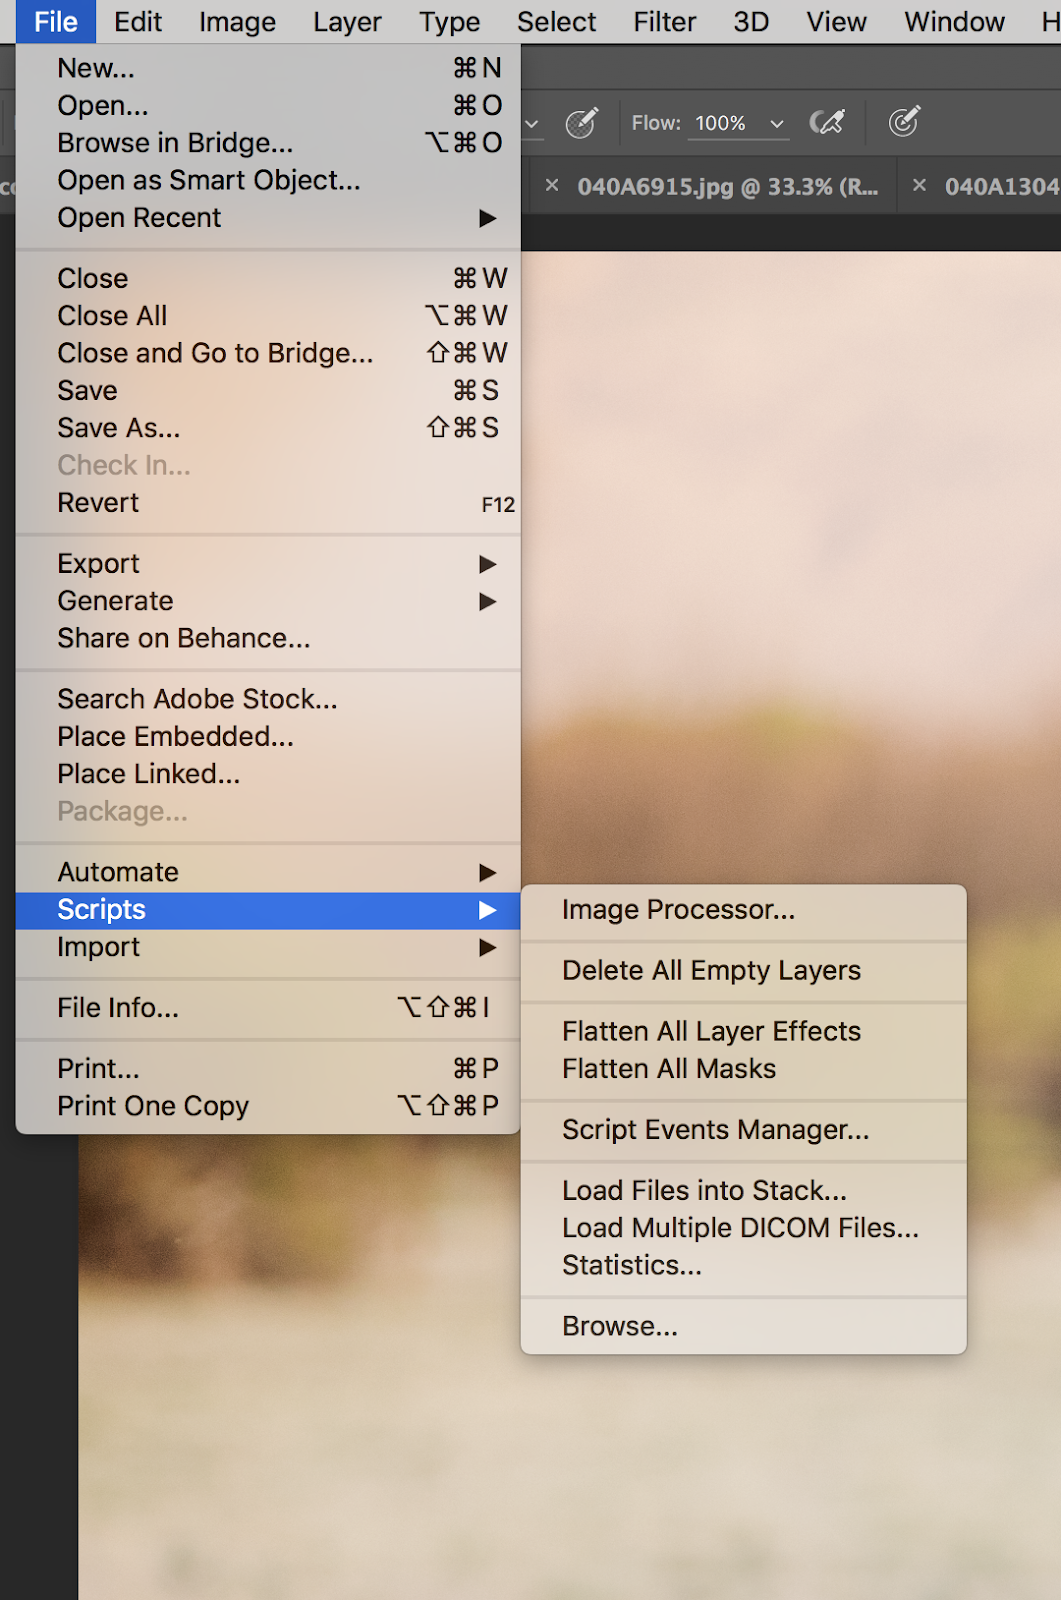Open the Layer menu
This screenshot has width=1061, height=1600.
[347, 21]
